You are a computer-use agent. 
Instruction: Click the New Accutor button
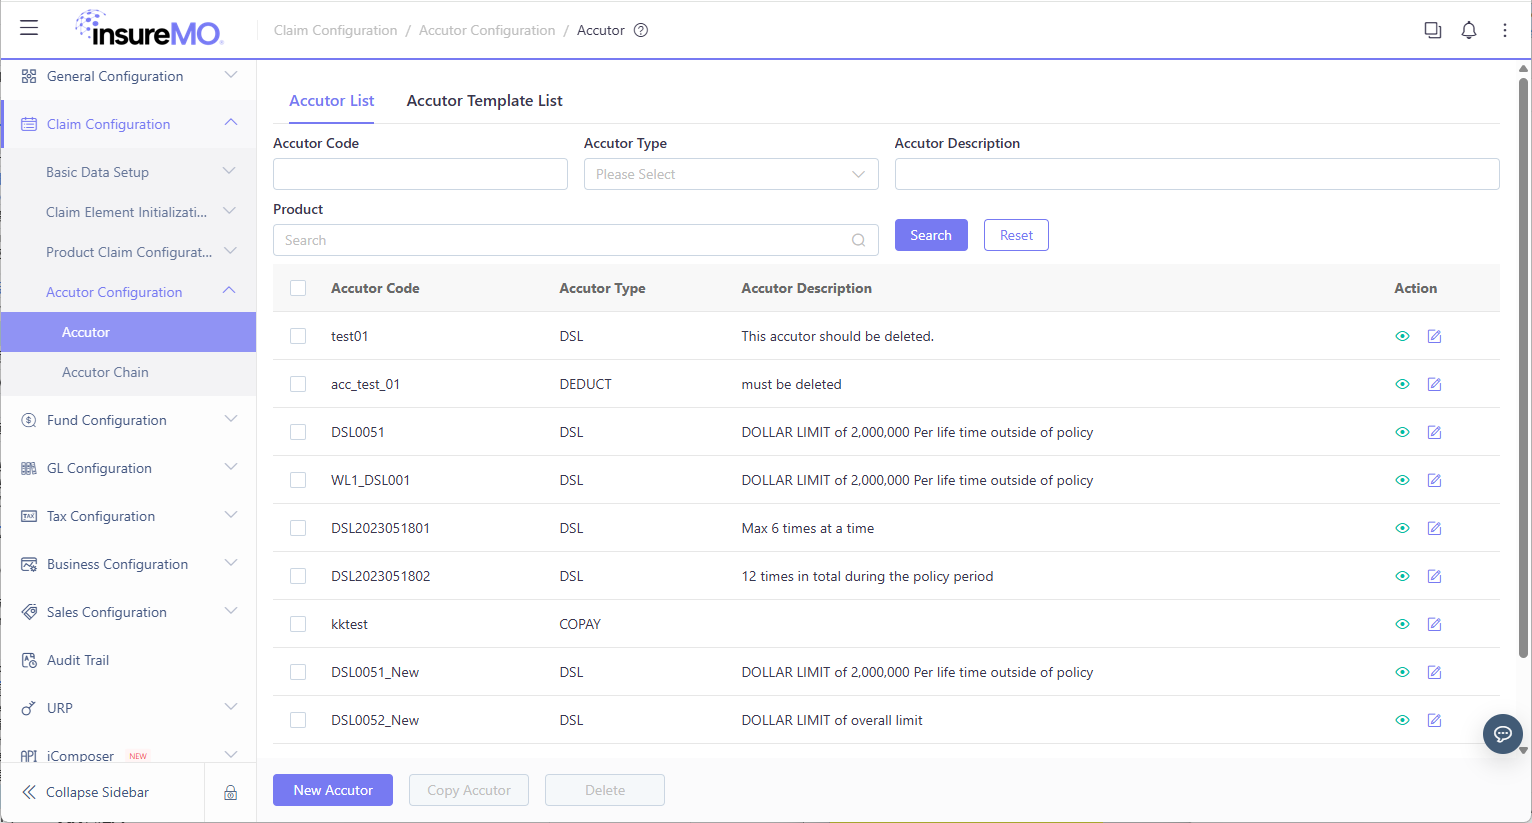click(x=333, y=790)
